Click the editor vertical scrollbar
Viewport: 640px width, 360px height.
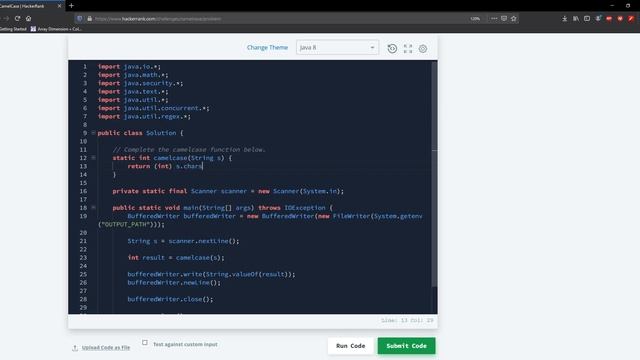tap(434, 173)
